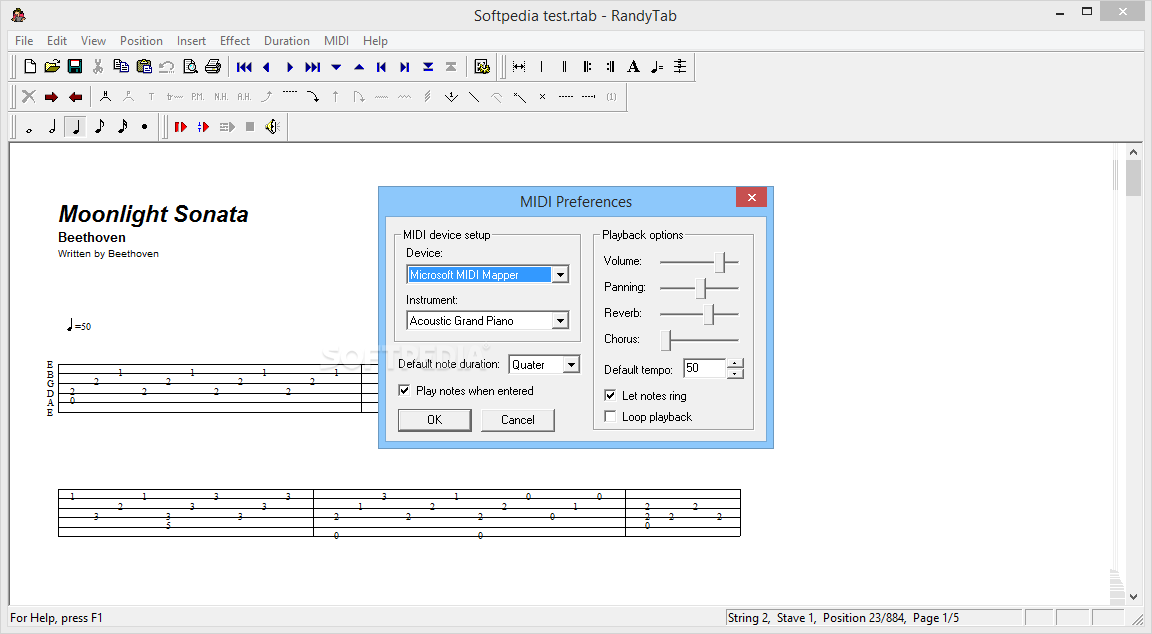Click scroll-down arrow of document scrollbar
The width and height of the screenshot is (1152, 634).
[1133, 596]
